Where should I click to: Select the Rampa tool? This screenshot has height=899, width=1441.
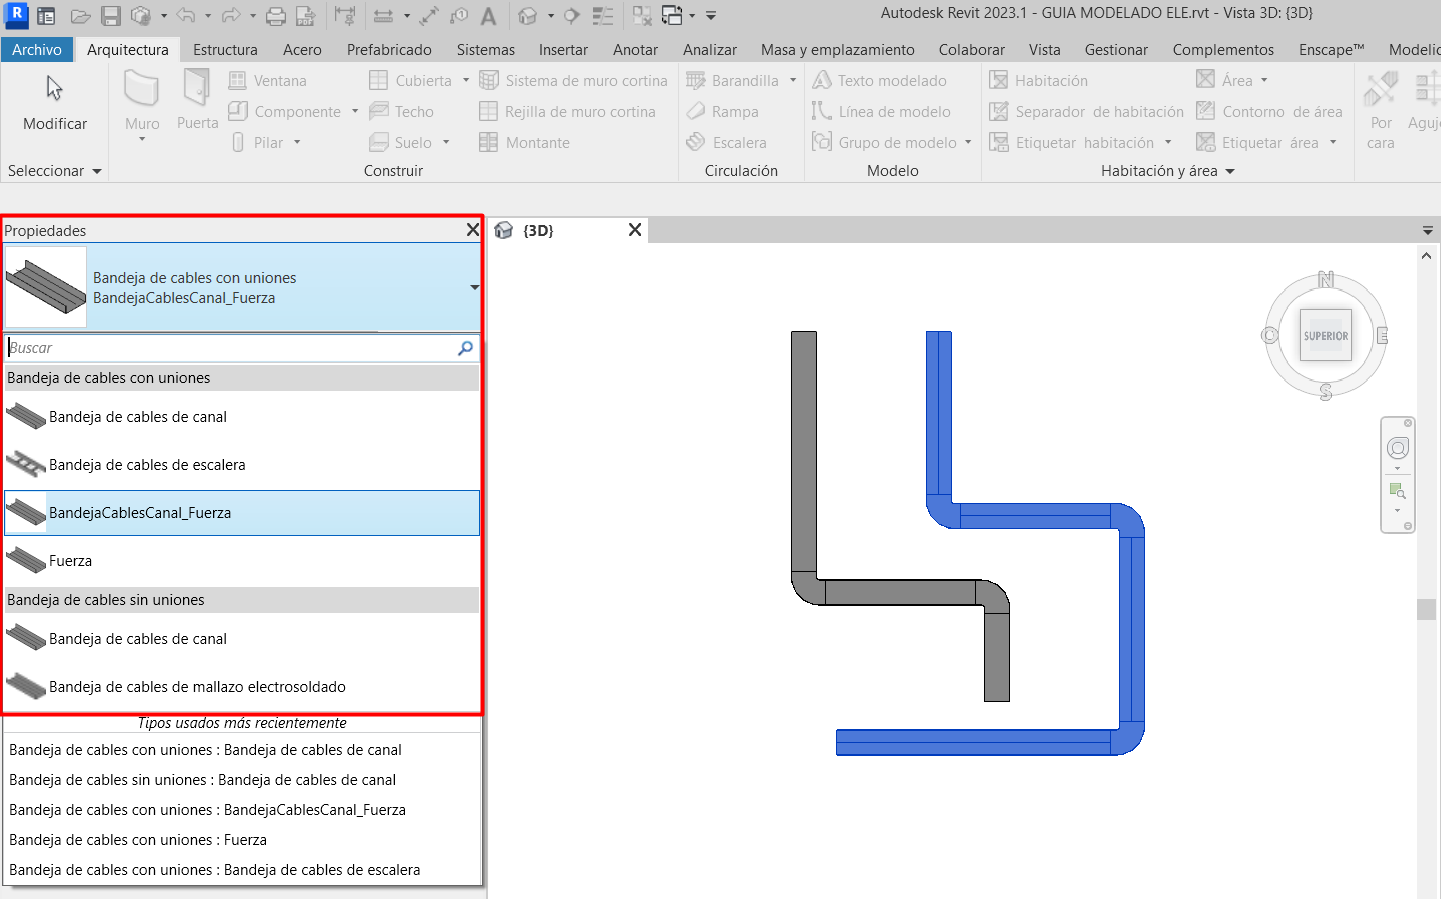tap(723, 112)
